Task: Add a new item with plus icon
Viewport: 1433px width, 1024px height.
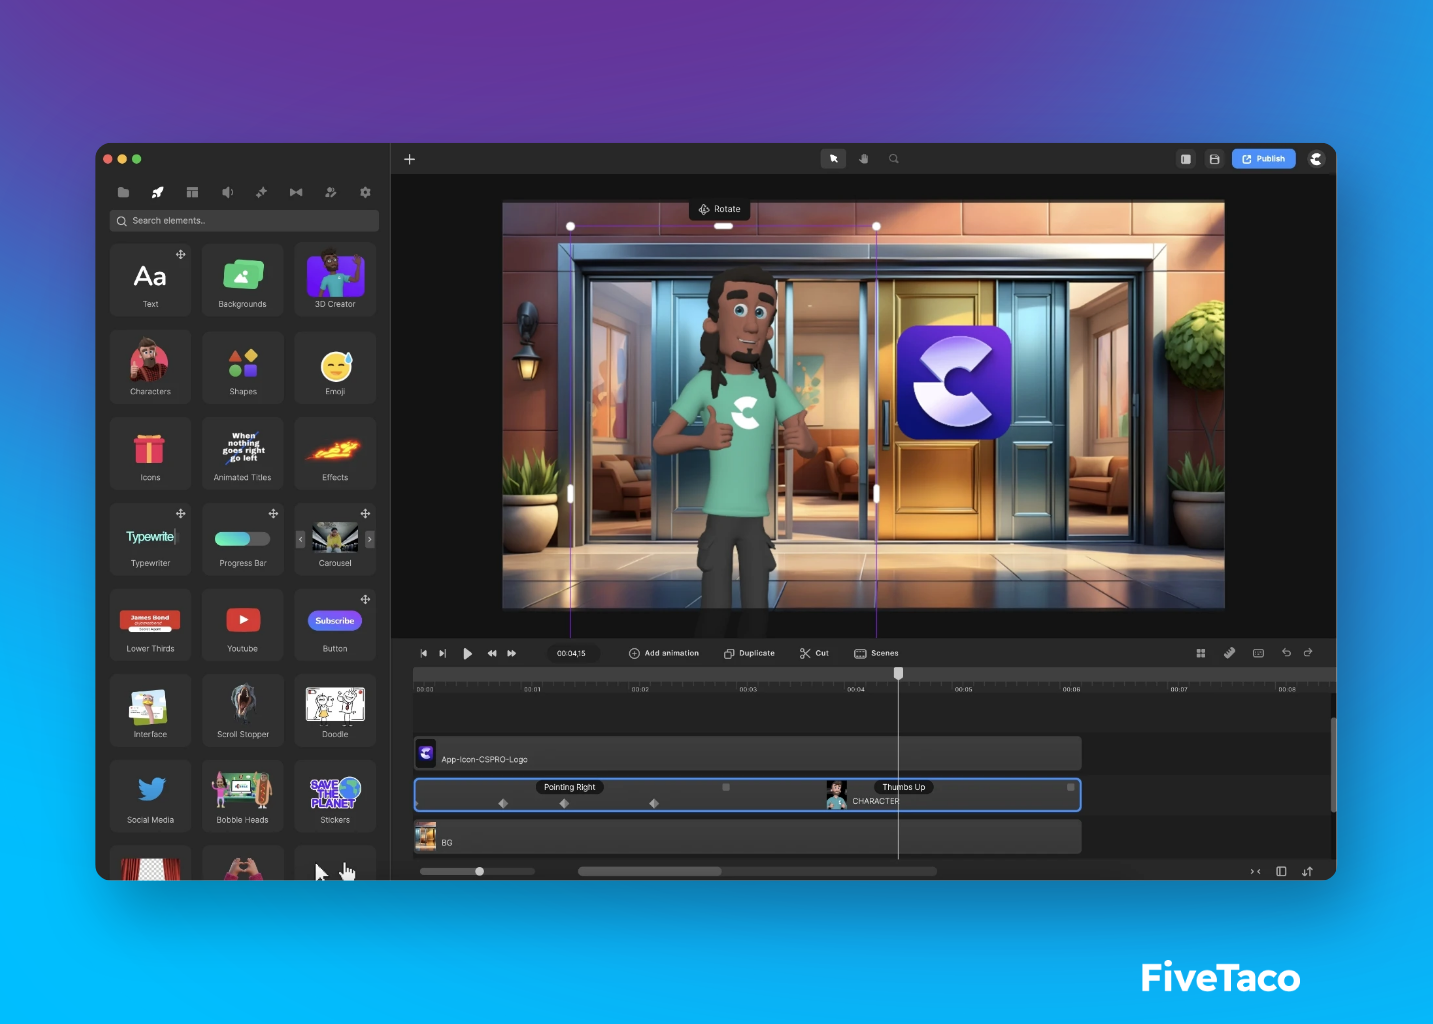Action: point(409,159)
